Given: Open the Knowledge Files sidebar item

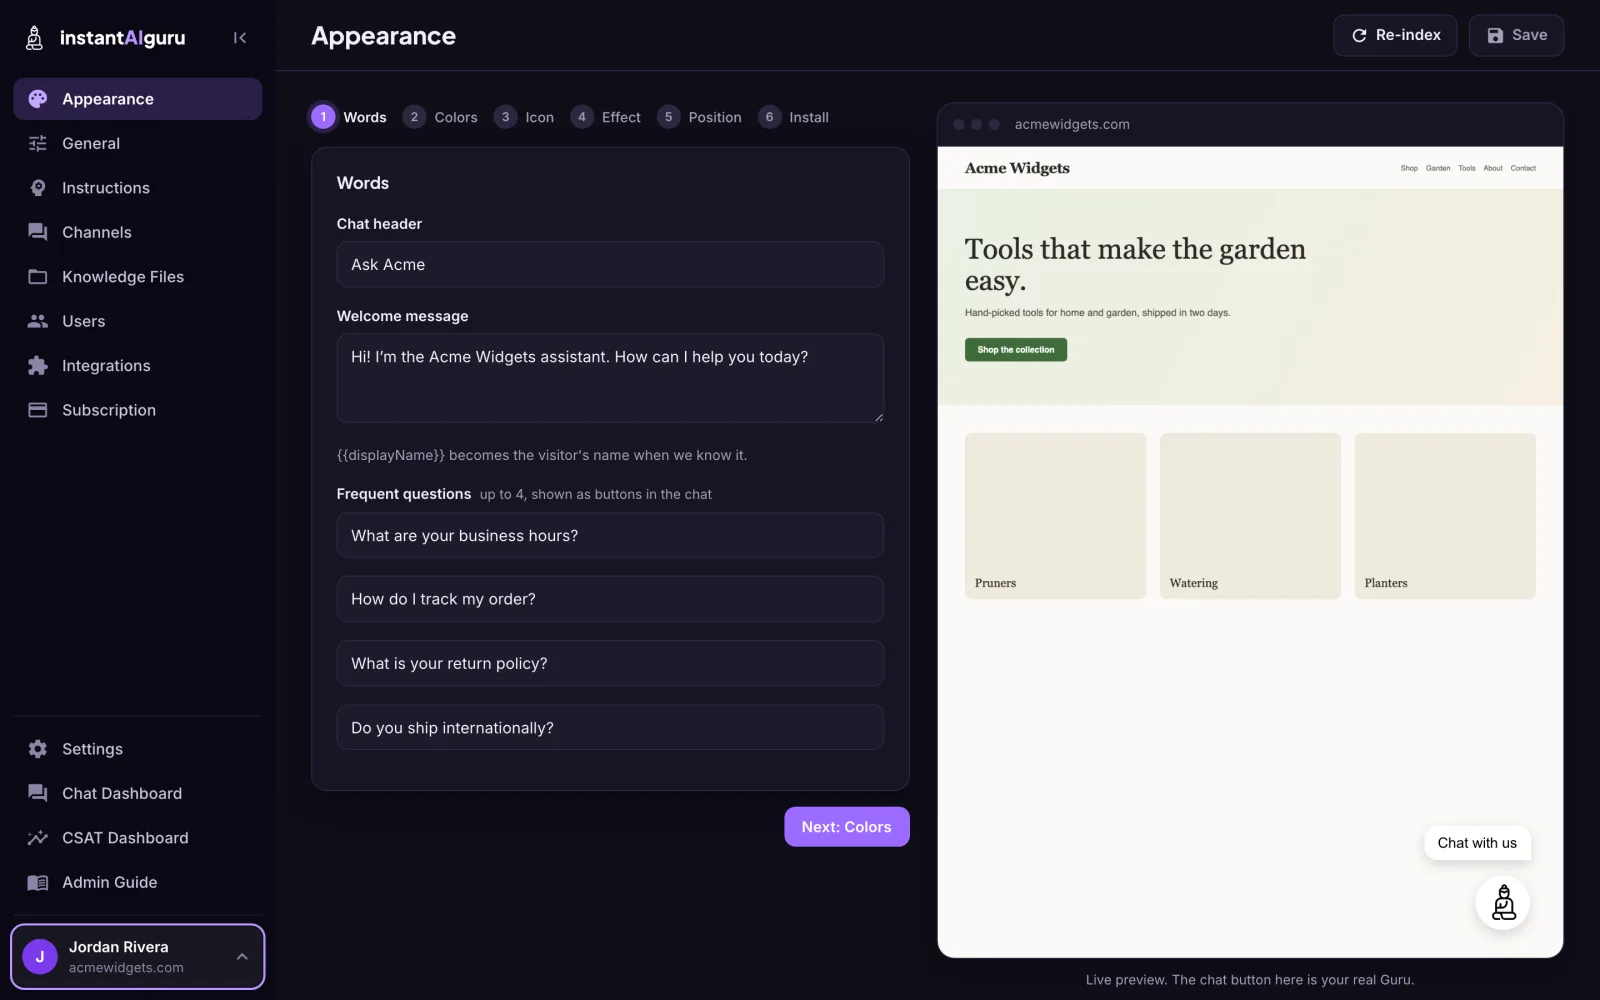Looking at the screenshot, I should [138, 277].
